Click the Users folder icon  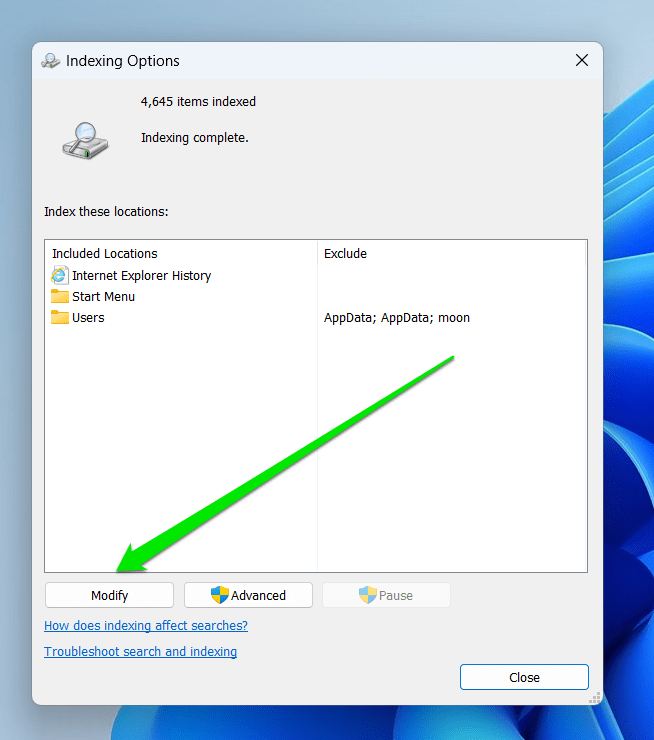[59, 317]
